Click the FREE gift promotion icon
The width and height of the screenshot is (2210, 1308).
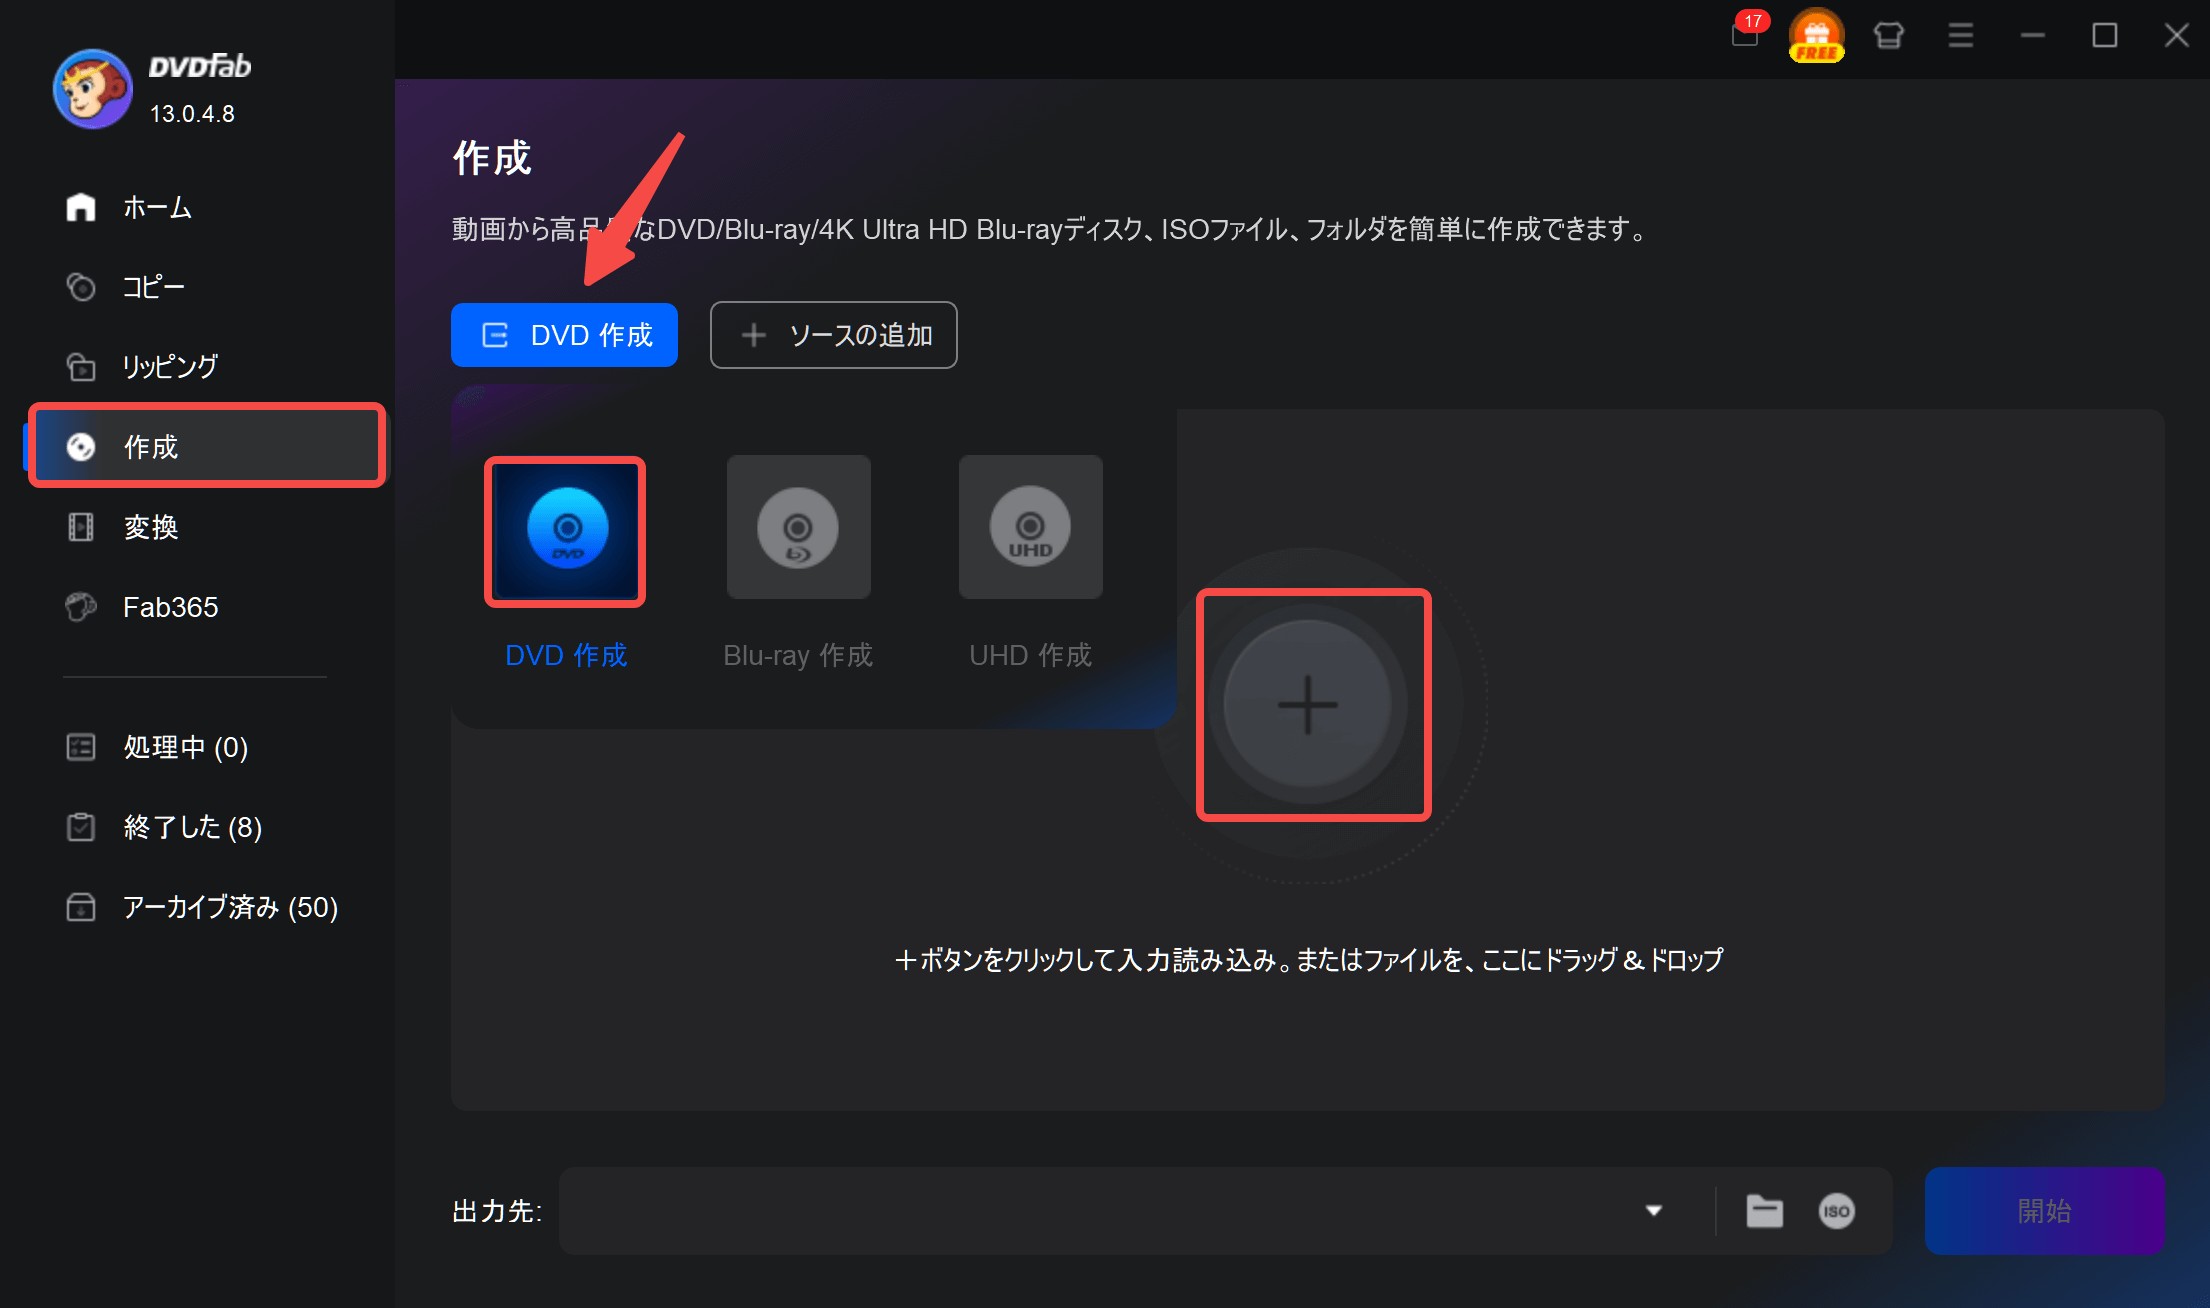point(1816,36)
